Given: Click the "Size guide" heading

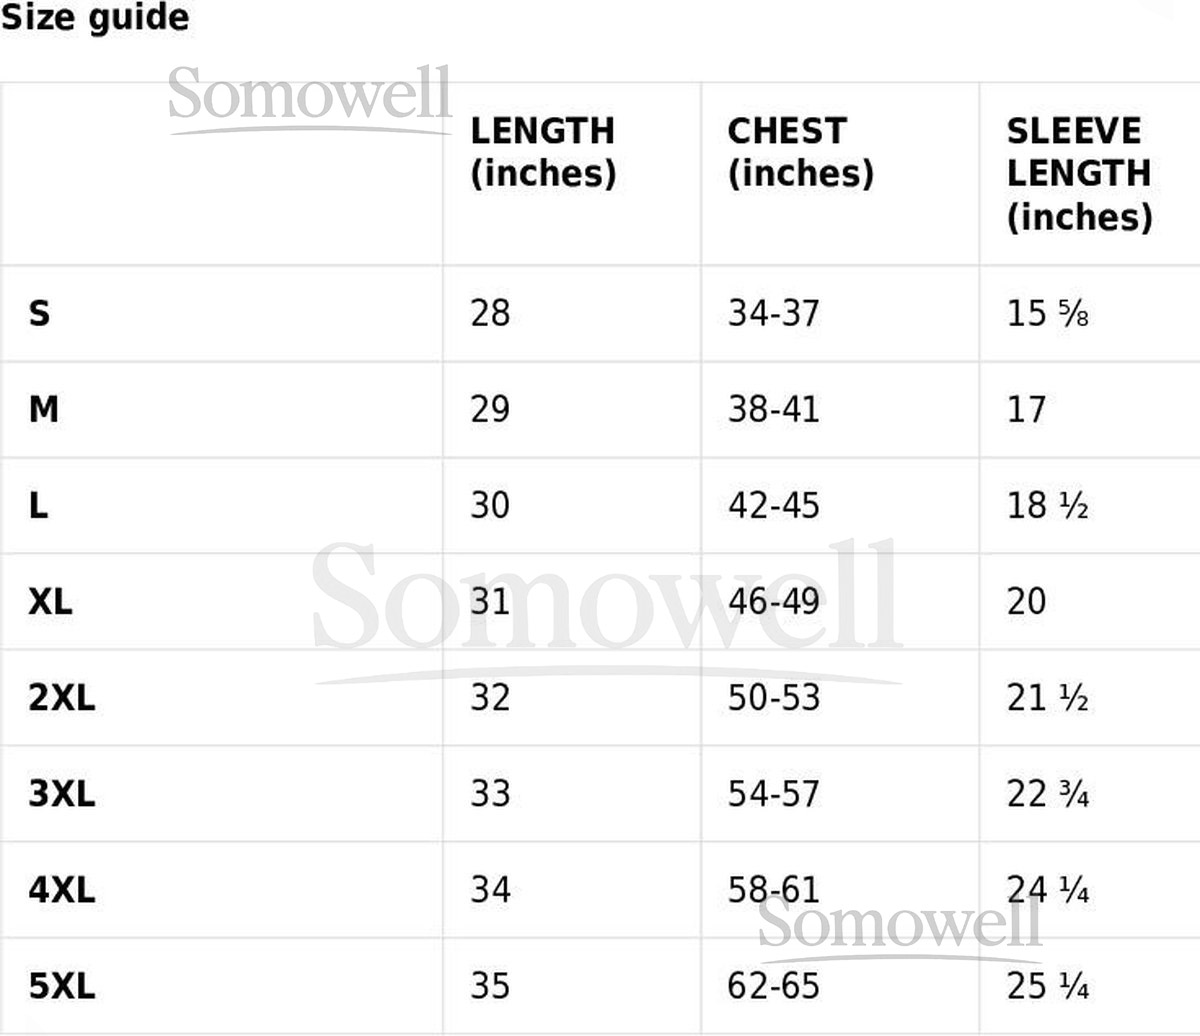Looking at the screenshot, I should point(95,18).
